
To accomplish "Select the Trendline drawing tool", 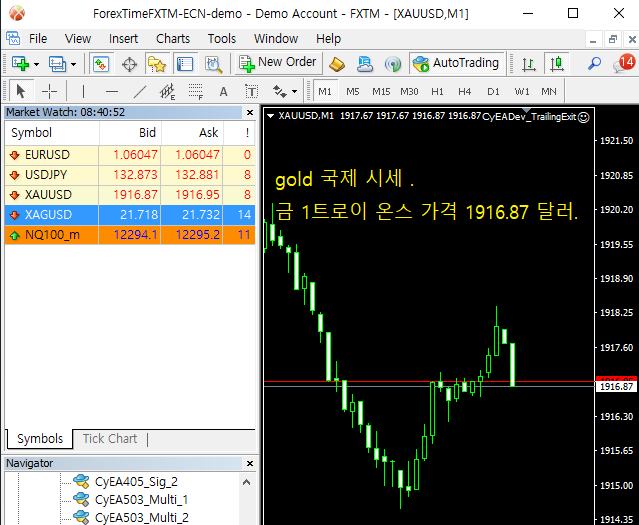I will pos(140,91).
